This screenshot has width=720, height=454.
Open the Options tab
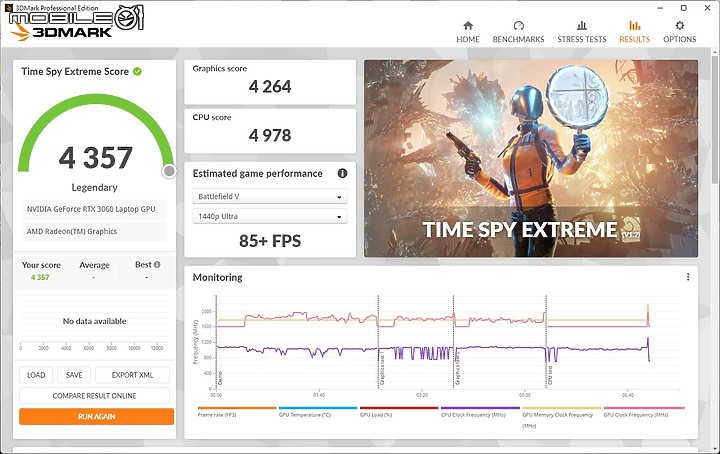(680, 32)
